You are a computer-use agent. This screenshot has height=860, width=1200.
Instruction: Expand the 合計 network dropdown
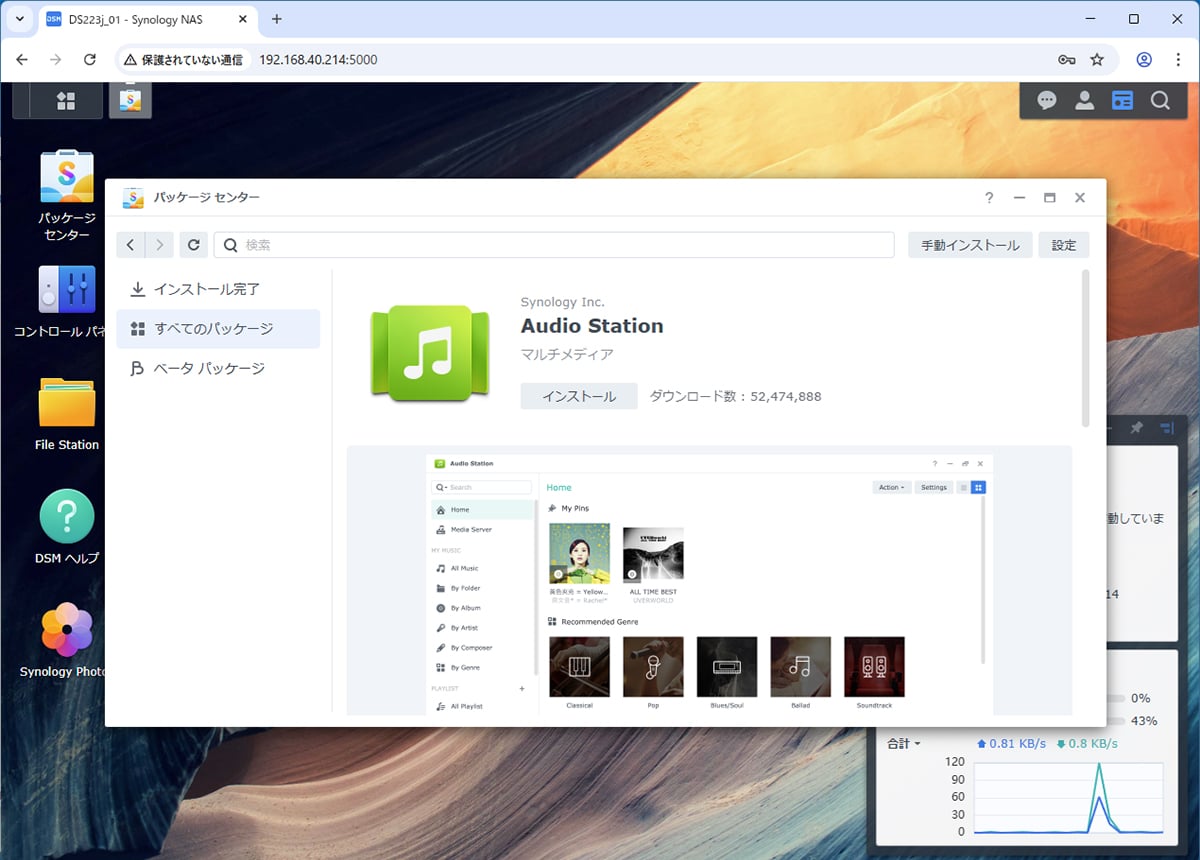(x=903, y=744)
